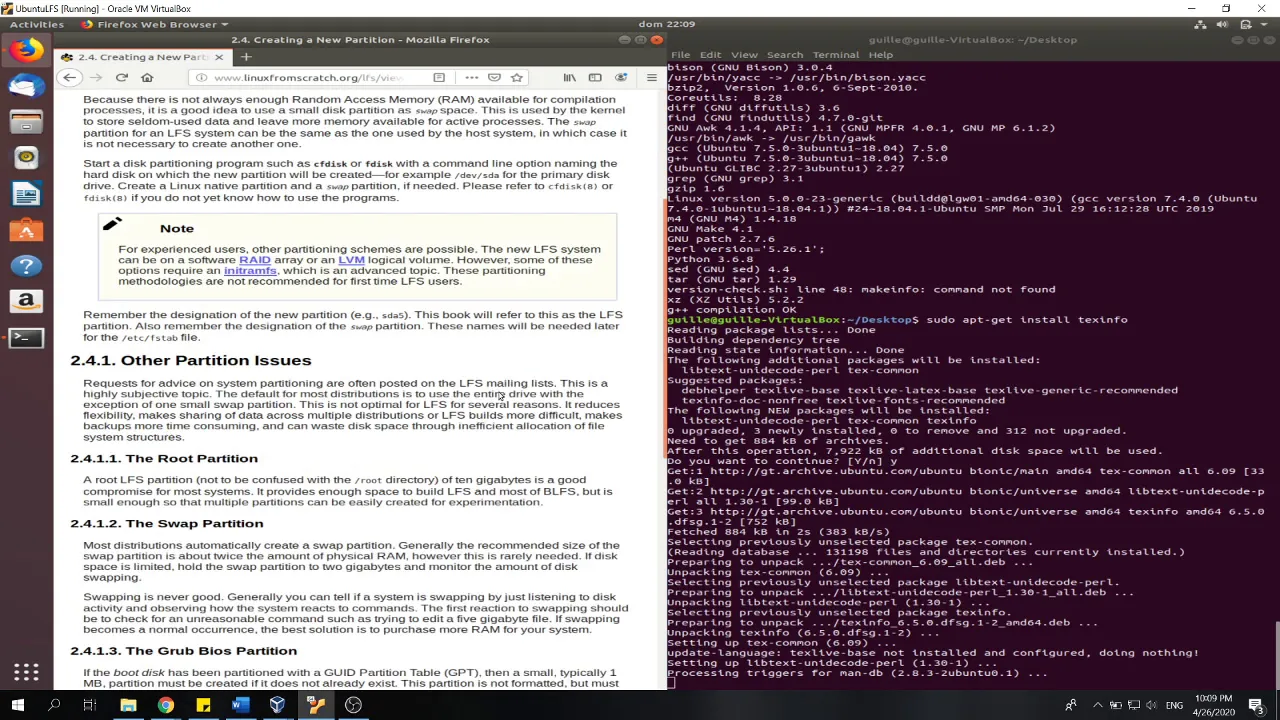
Task: Reload the Firefox page
Action: coord(121,78)
